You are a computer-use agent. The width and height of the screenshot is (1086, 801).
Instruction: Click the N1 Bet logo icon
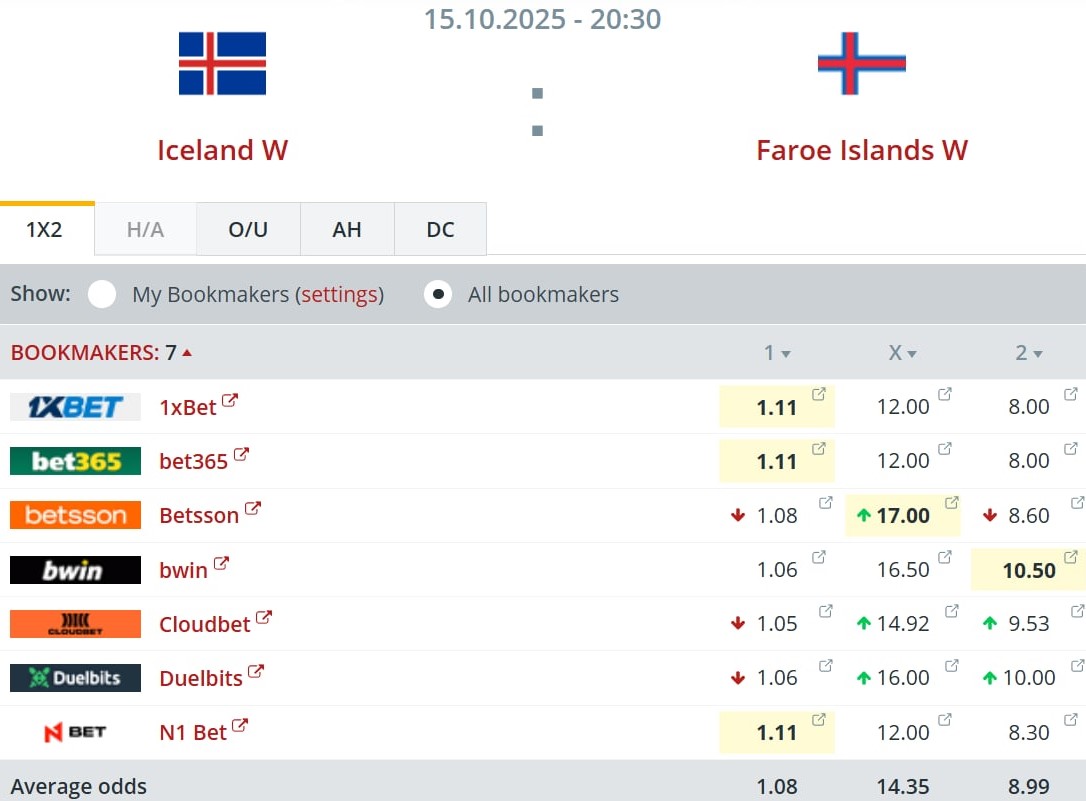pos(75,732)
